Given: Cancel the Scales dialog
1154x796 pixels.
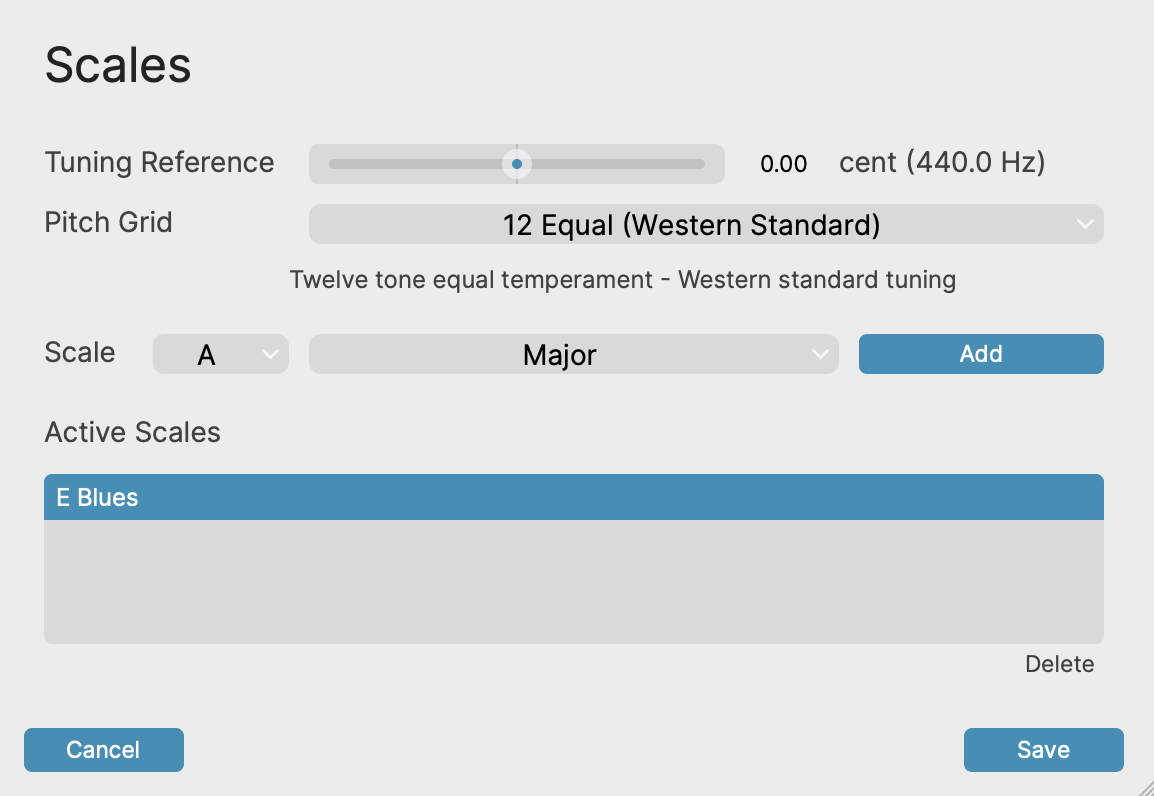Looking at the screenshot, I should [104, 750].
